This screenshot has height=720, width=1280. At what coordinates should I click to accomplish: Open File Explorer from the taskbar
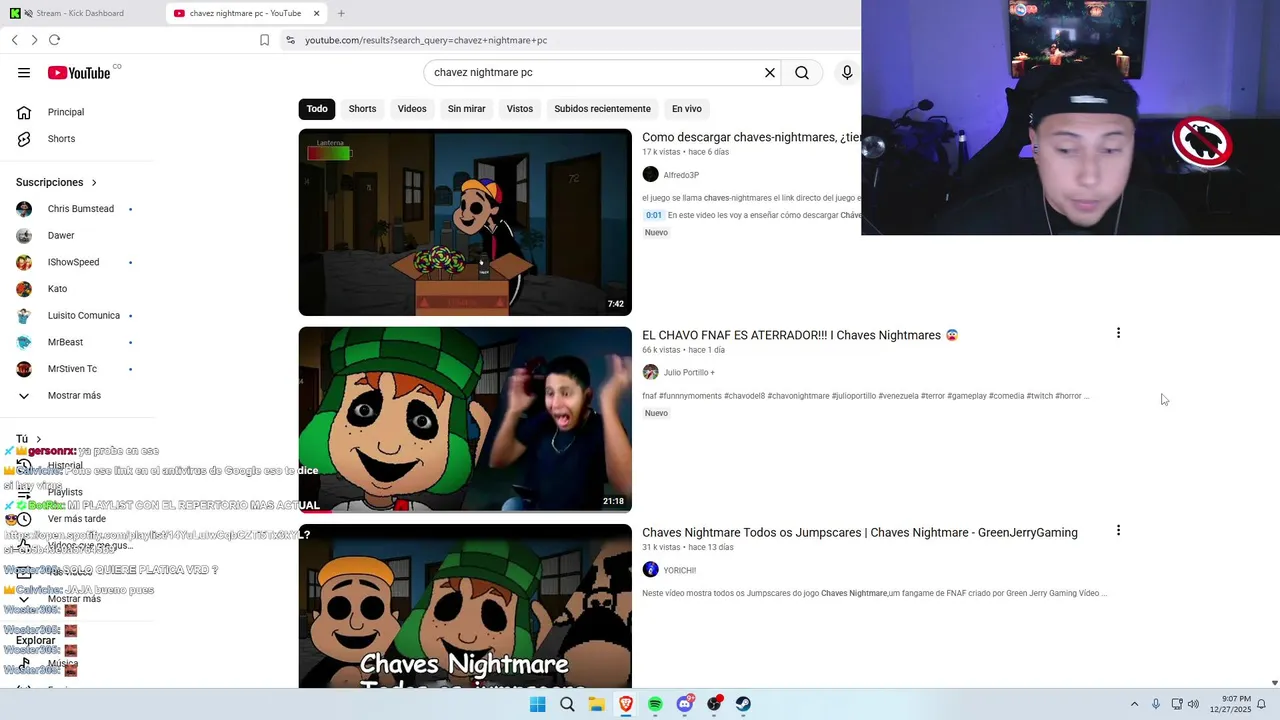click(596, 704)
